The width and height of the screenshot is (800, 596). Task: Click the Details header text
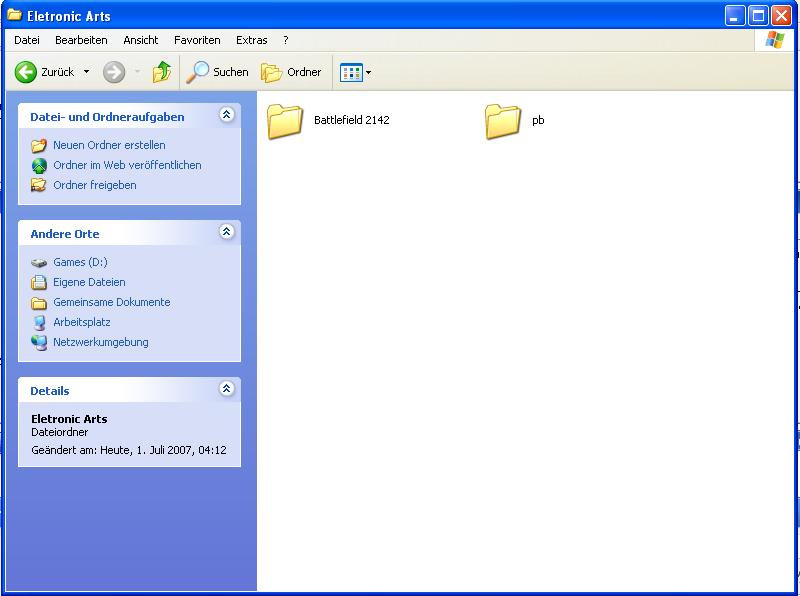tap(49, 391)
